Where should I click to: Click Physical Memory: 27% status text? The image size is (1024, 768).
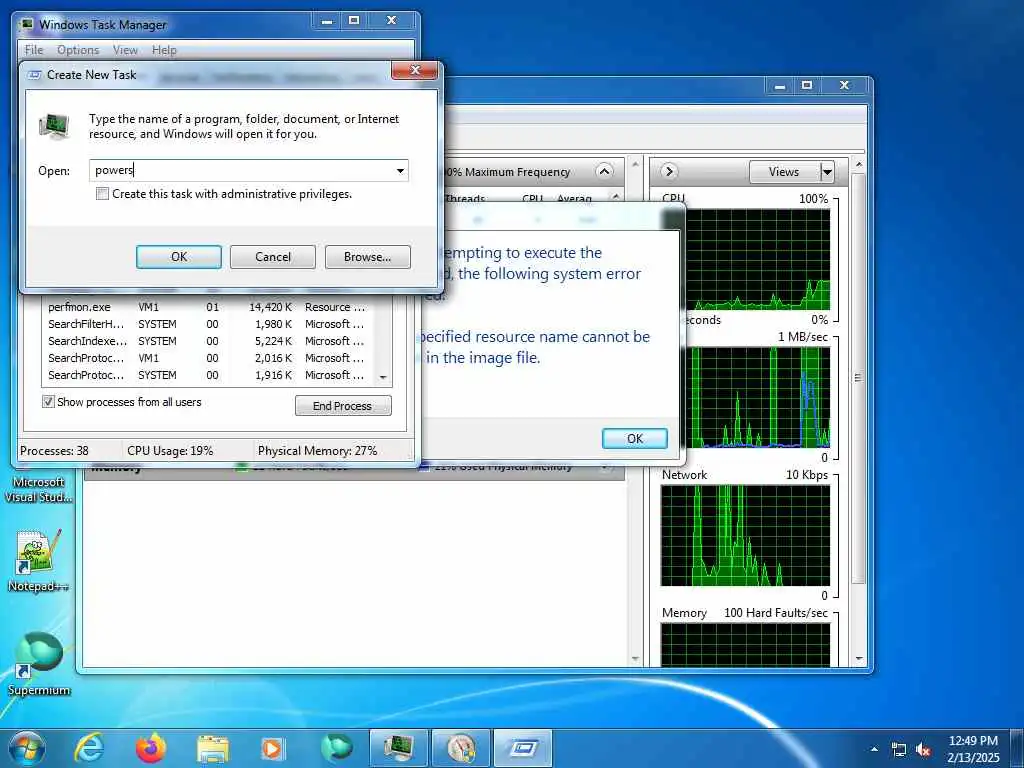pos(317,451)
